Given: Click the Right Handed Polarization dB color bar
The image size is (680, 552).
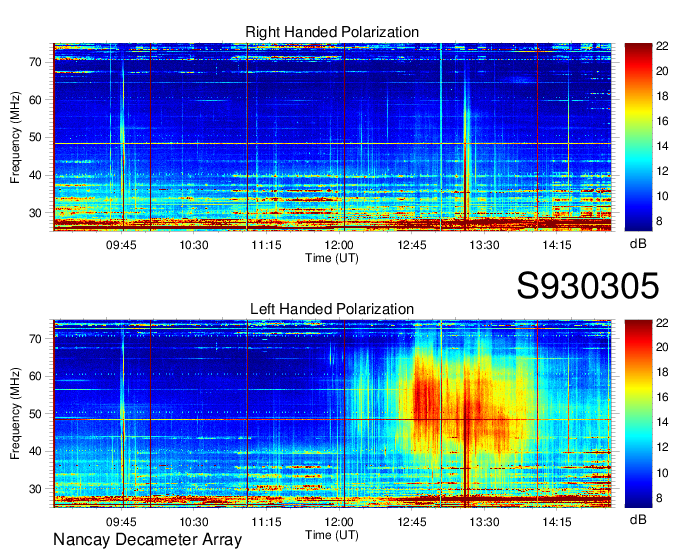Looking at the screenshot, I should tap(638, 137).
